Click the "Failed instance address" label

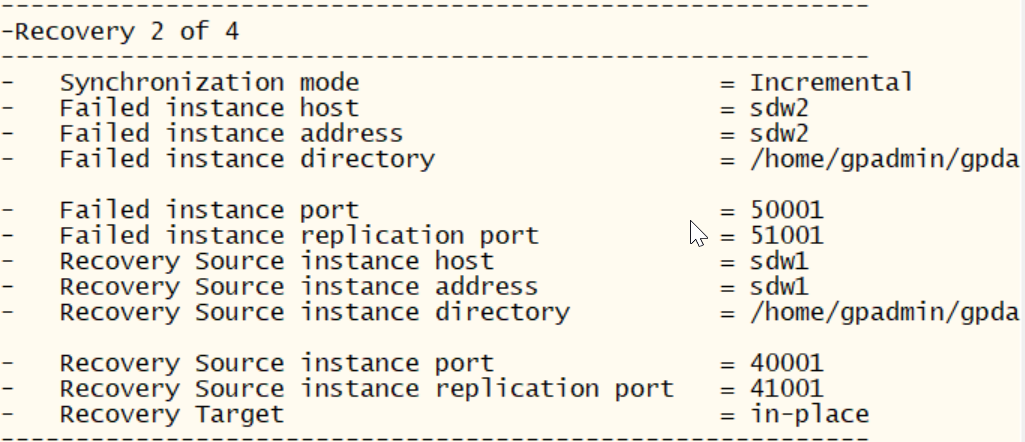231,133
